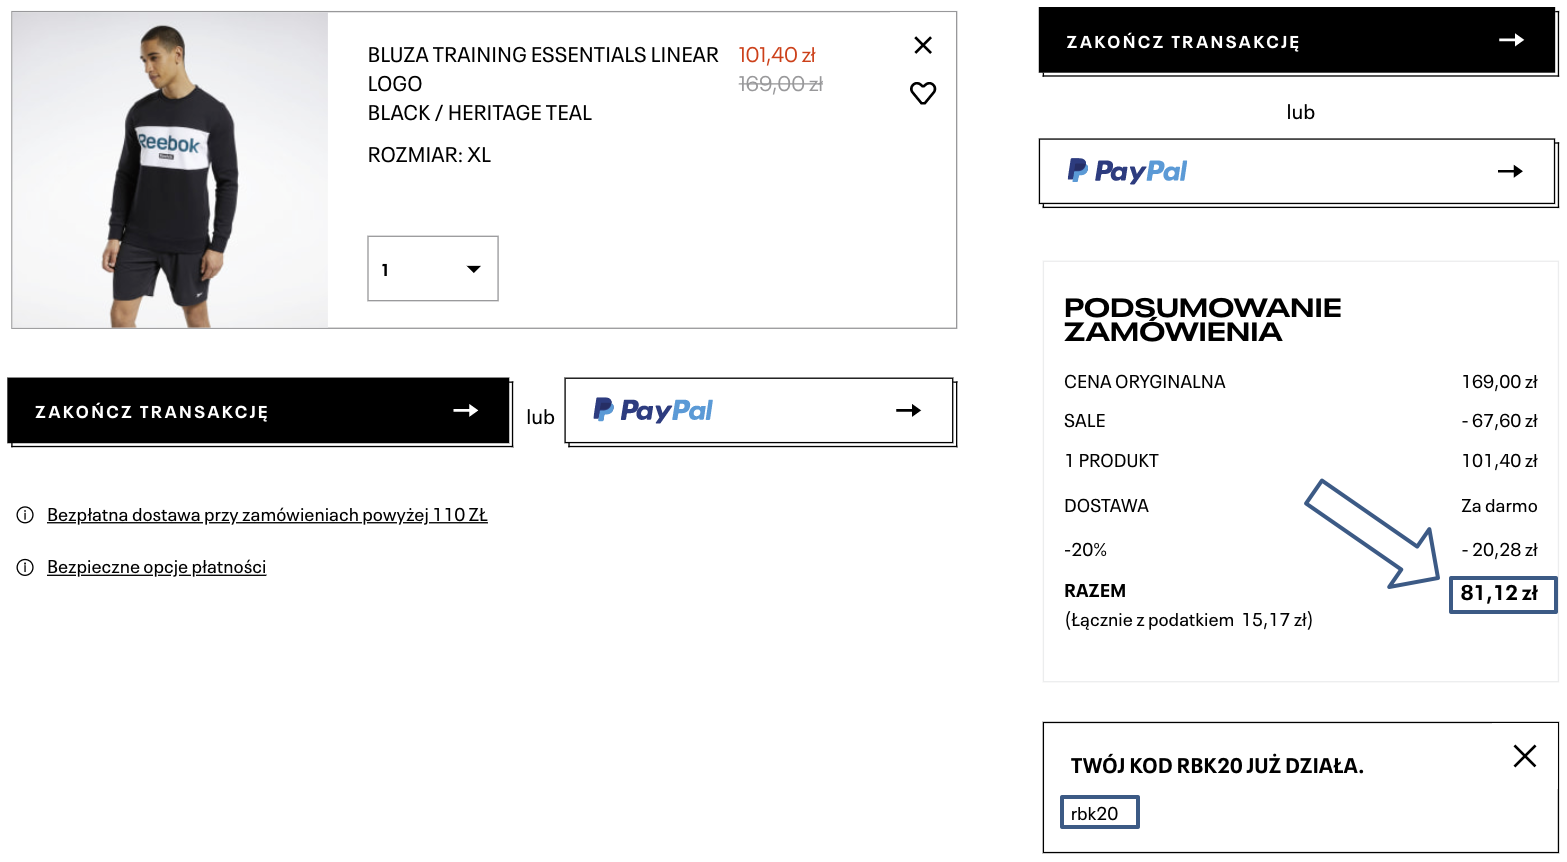Open the quantity dropdown showing 1

point(432,269)
